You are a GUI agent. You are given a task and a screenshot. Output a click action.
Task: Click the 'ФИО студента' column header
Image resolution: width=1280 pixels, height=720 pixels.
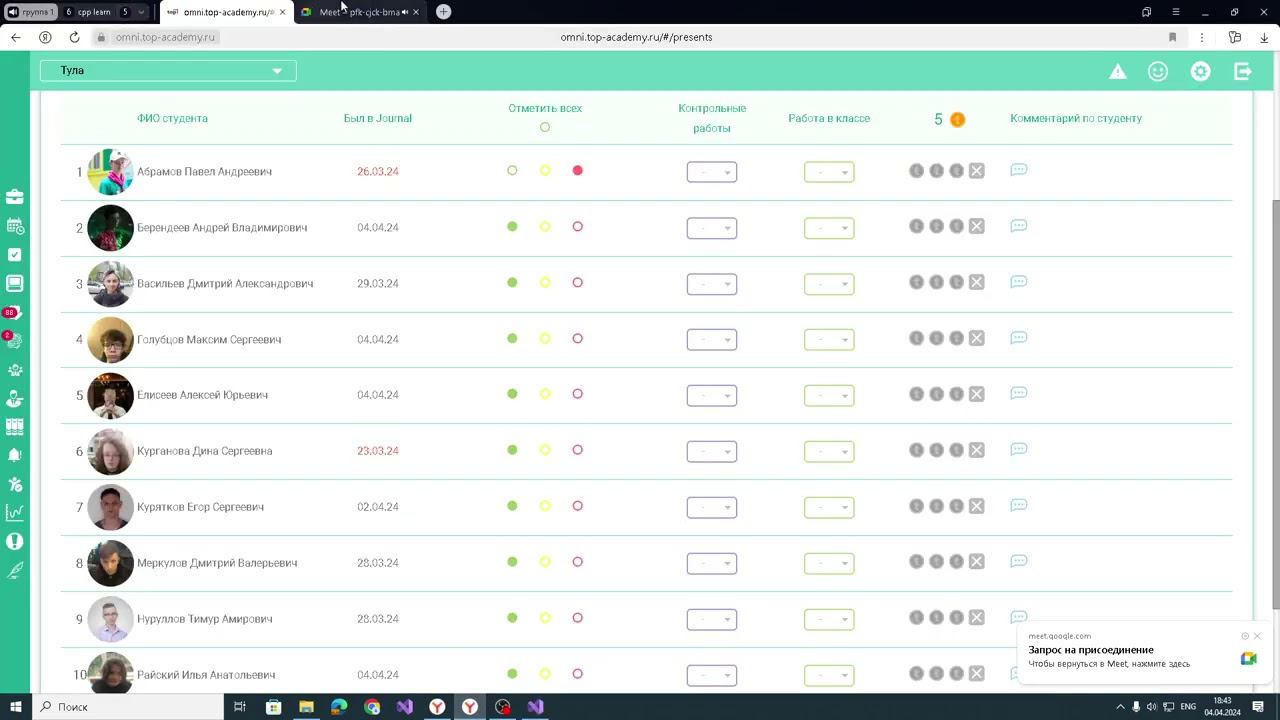tap(172, 118)
